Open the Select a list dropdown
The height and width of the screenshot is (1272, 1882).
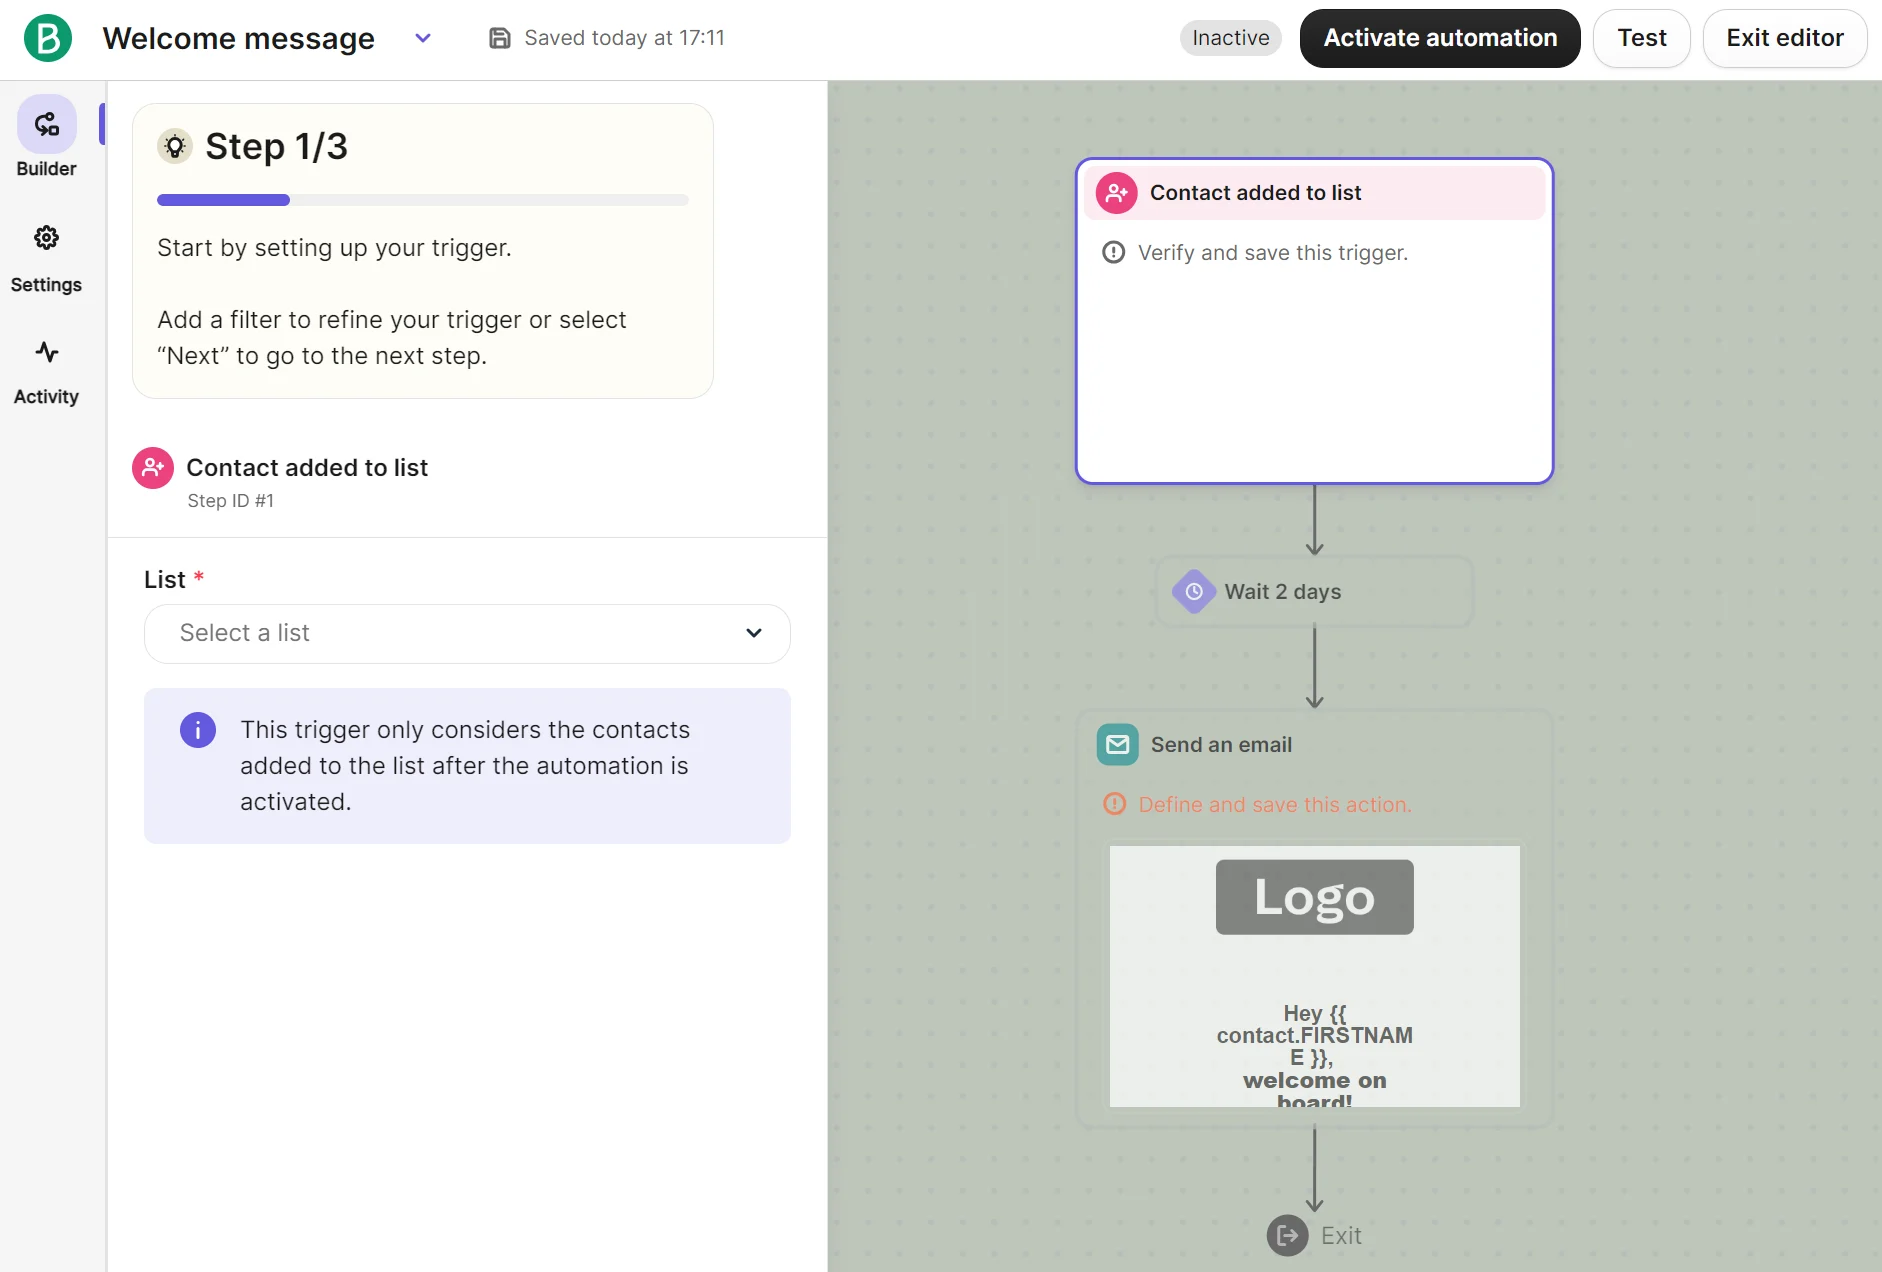[x=467, y=633]
